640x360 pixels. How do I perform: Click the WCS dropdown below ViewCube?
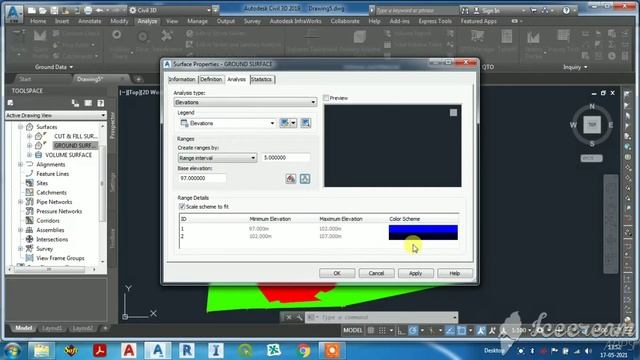(x=591, y=158)
